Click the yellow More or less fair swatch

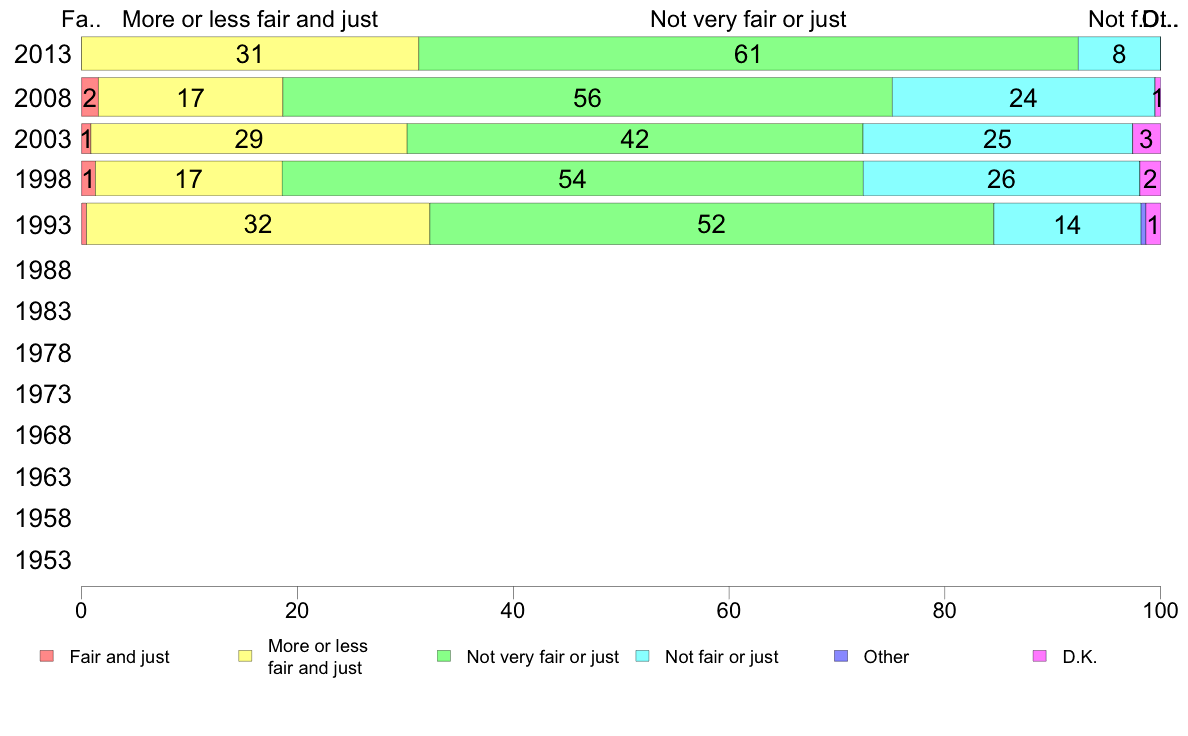pos(244,657)
